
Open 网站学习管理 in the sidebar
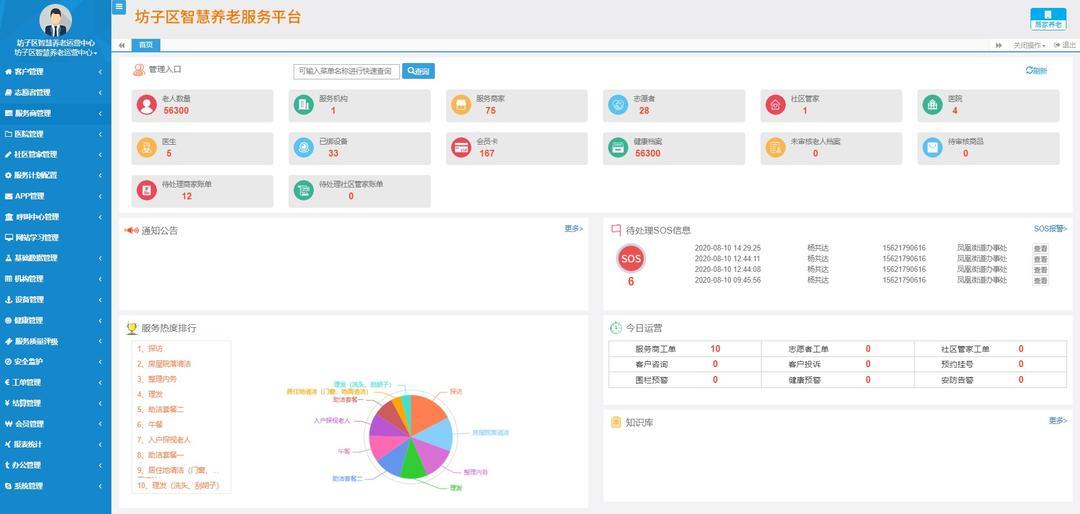tap(55, 237)
